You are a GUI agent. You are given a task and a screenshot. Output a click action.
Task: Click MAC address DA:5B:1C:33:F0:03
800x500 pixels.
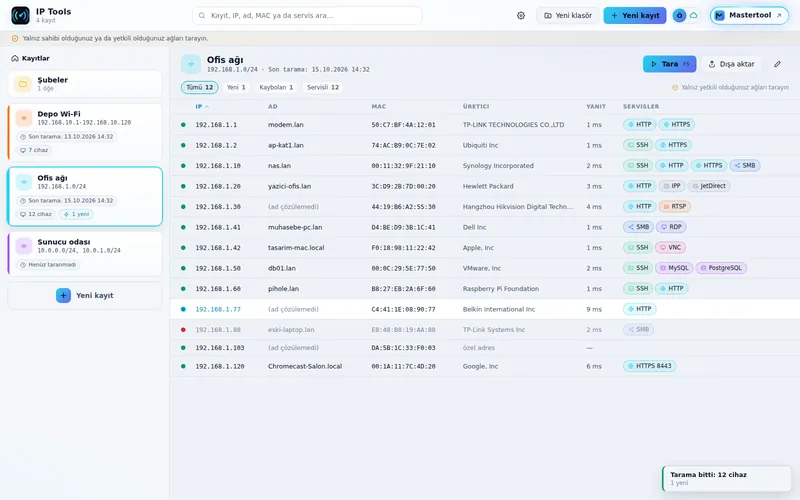point(403,348)
